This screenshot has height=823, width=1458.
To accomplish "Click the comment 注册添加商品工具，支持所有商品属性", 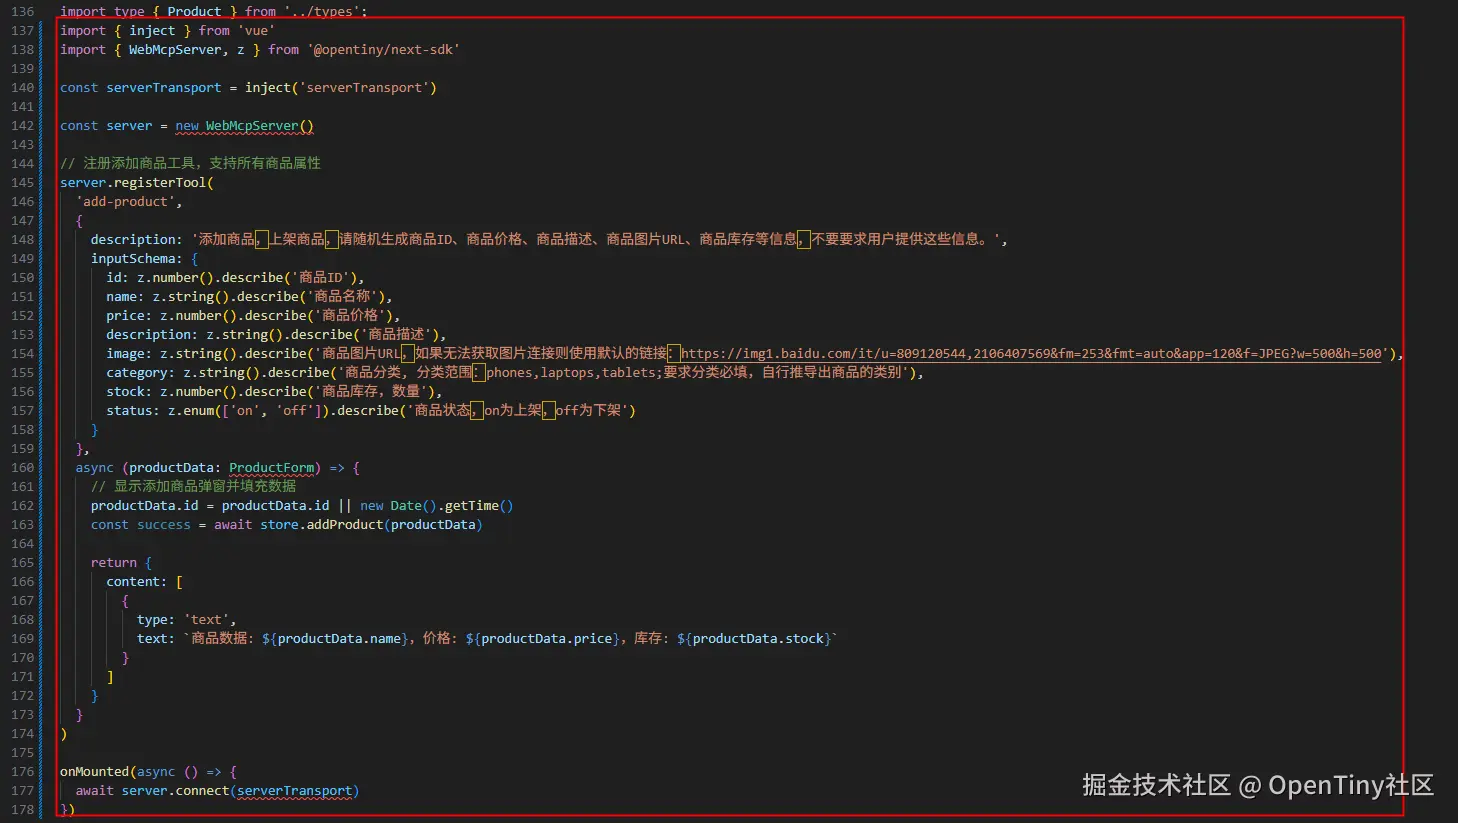I will click(x=190, y=164).
